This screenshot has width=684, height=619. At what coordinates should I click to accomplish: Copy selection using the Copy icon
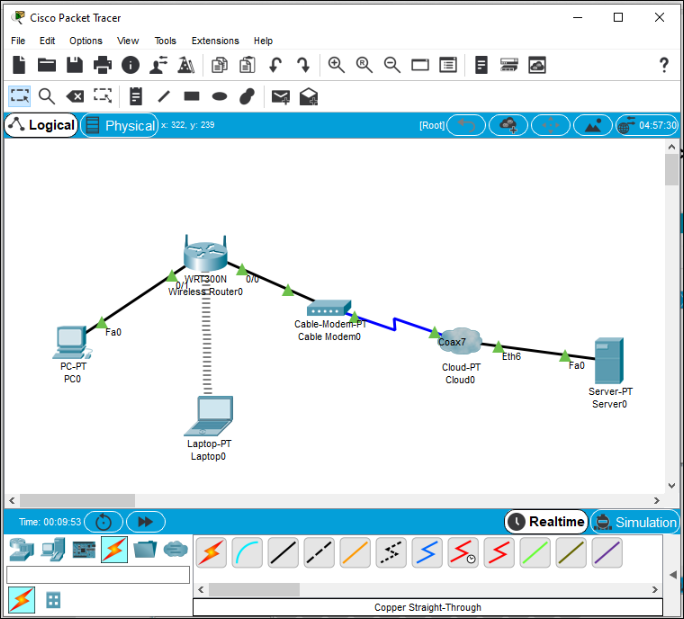point(219,65)
